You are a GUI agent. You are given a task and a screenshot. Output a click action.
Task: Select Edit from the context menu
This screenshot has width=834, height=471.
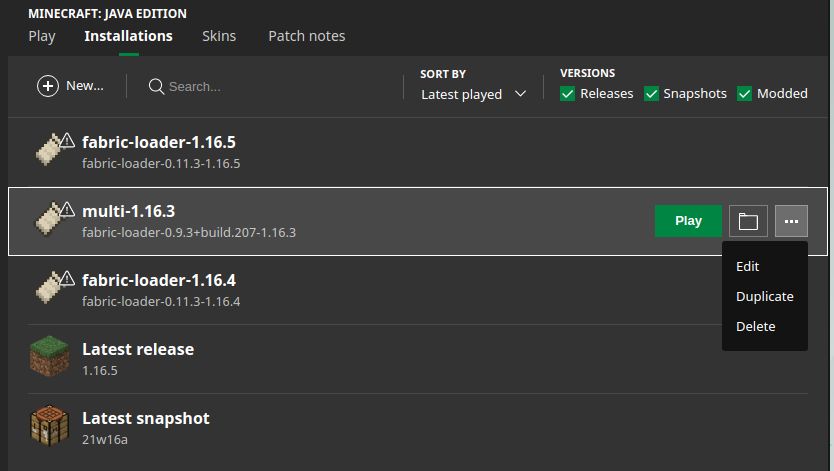tap(747, 266)
